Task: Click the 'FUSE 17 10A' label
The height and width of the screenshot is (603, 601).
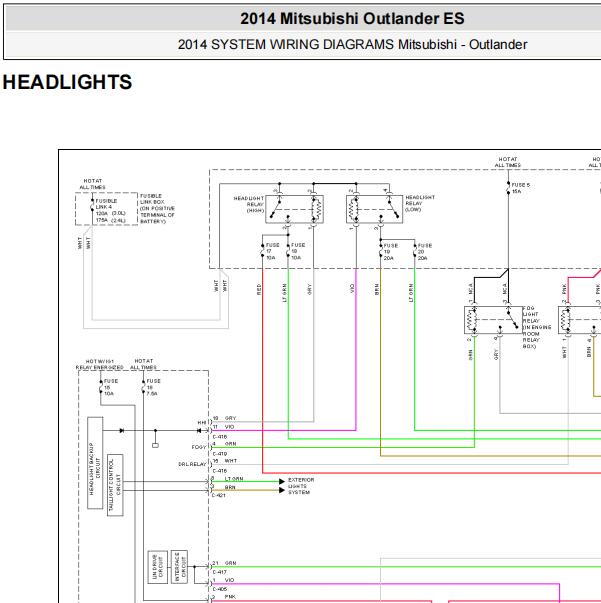Action: coord(272,251)
